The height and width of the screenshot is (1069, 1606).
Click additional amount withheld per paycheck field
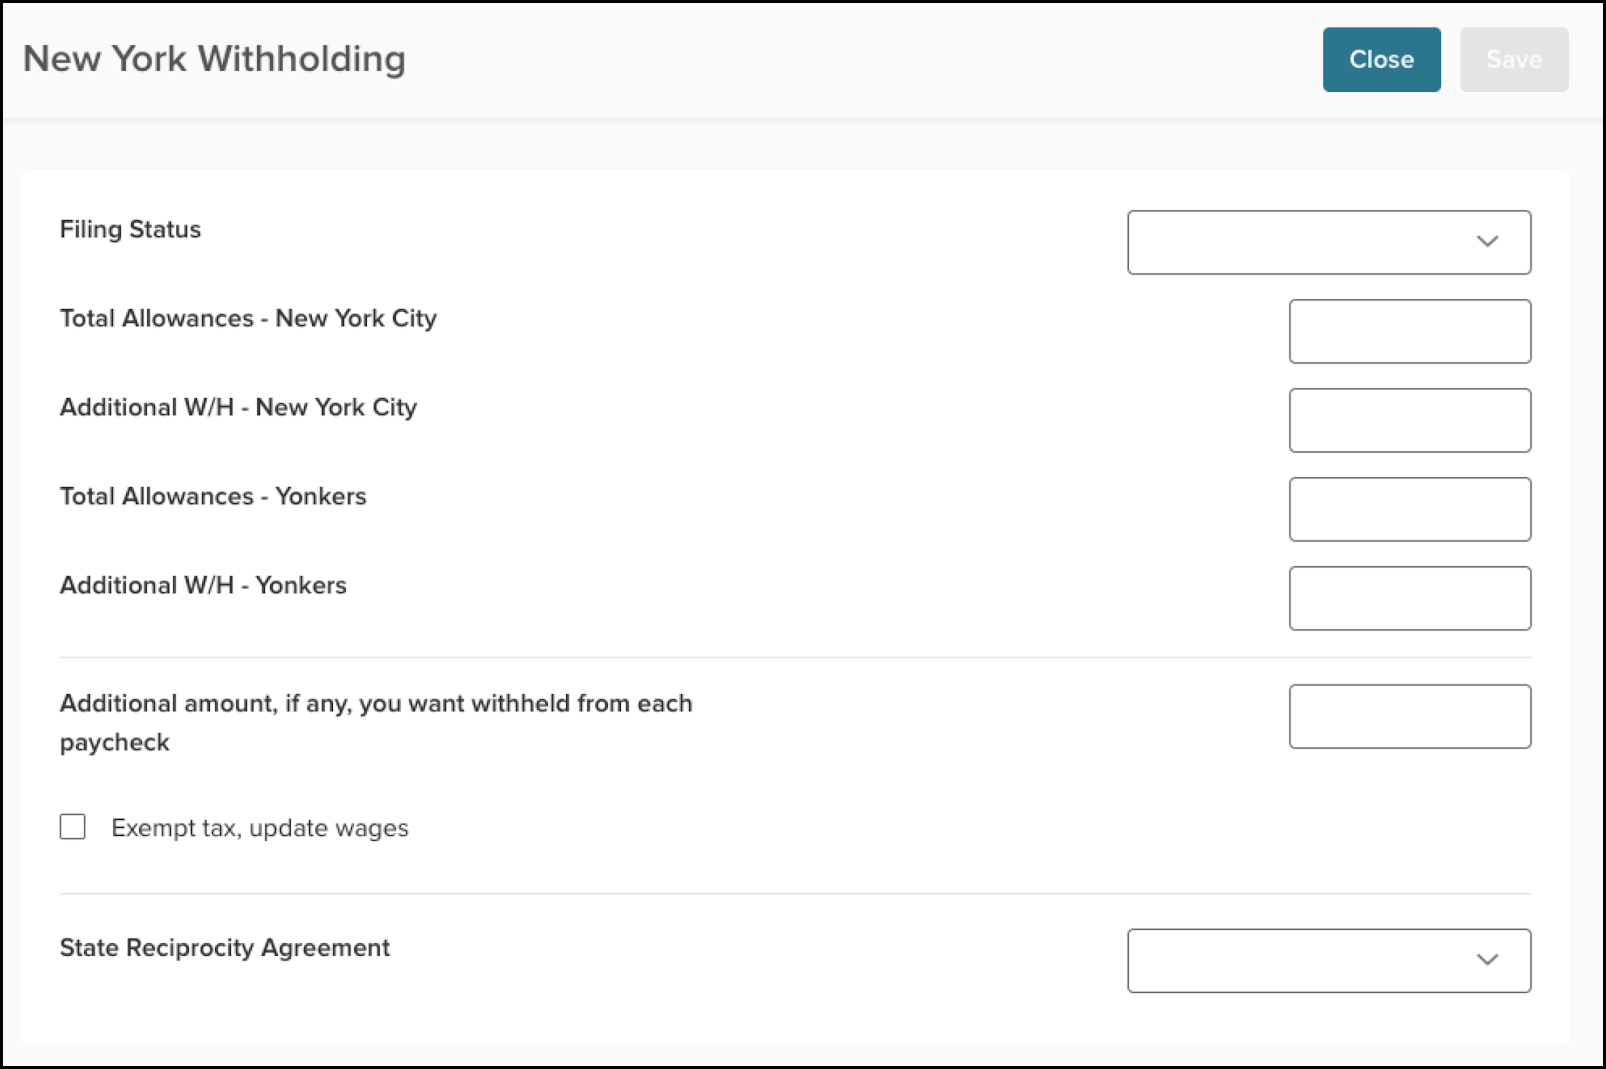(1410, 716)
